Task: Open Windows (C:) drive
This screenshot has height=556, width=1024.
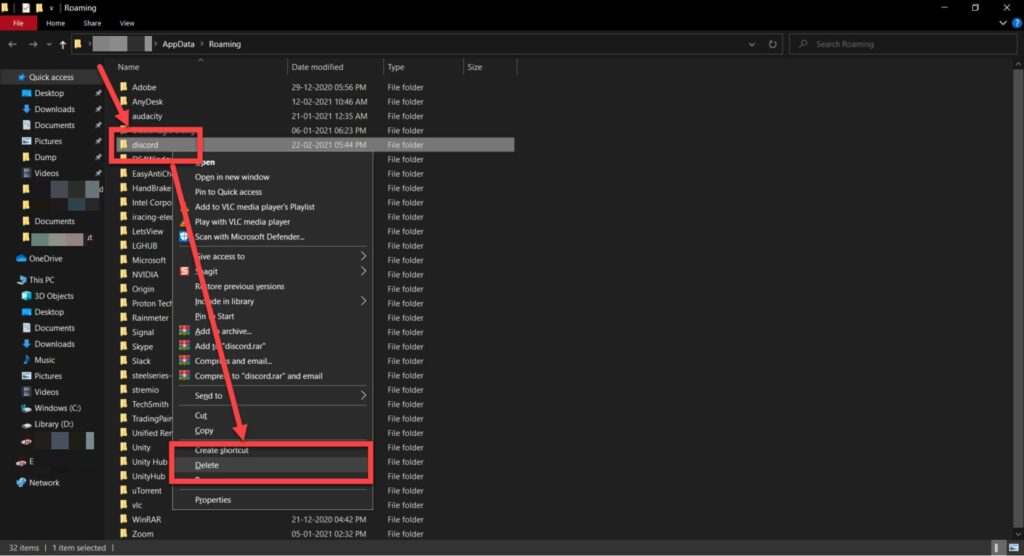Action: tap(57, 408)
